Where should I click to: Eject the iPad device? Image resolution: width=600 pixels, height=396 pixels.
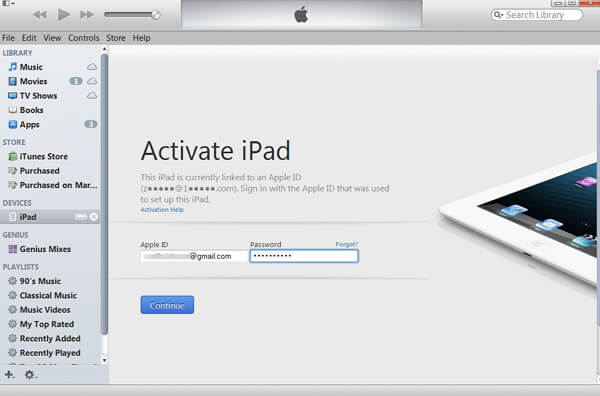click(93, 217)
